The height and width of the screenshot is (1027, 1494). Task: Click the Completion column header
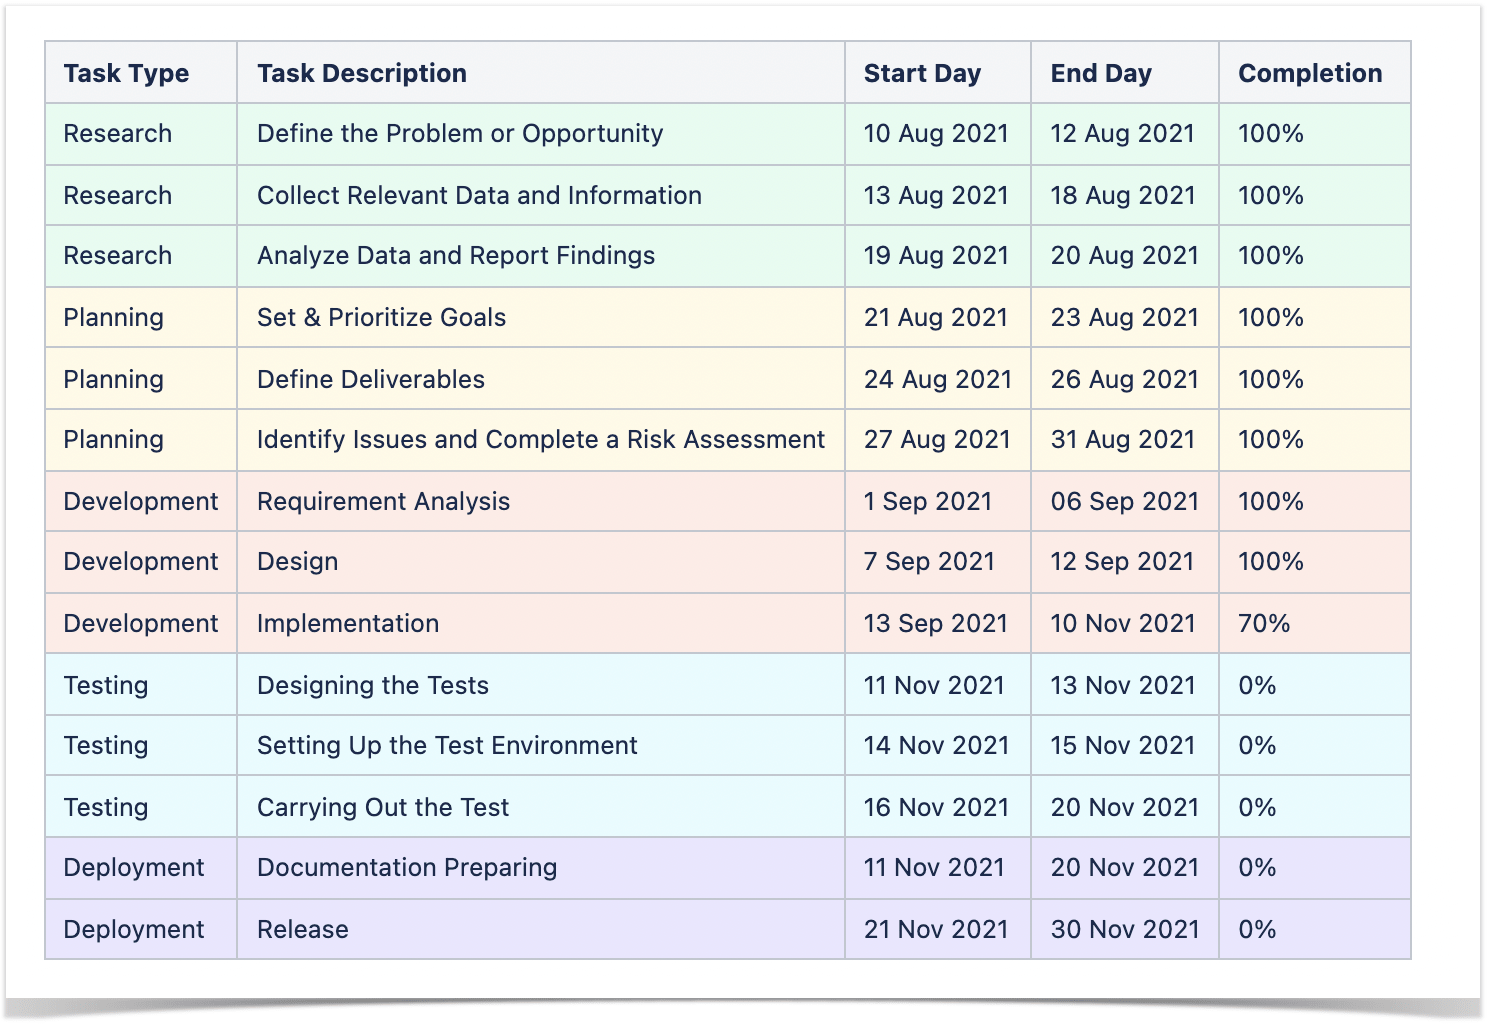coord(1310,72)
